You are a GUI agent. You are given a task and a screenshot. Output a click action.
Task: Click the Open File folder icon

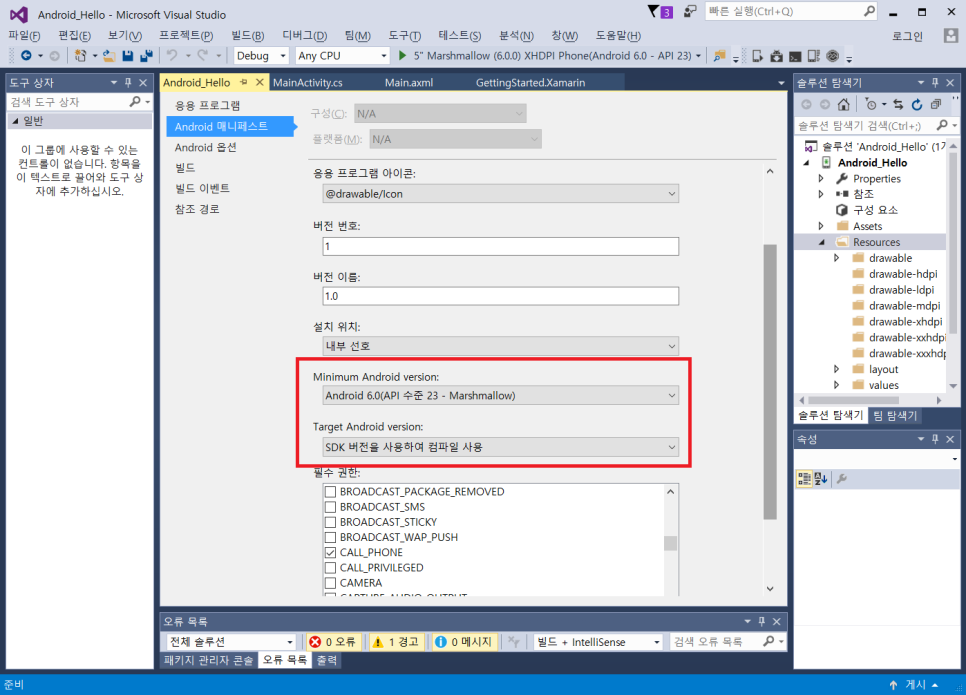[110, 55]
